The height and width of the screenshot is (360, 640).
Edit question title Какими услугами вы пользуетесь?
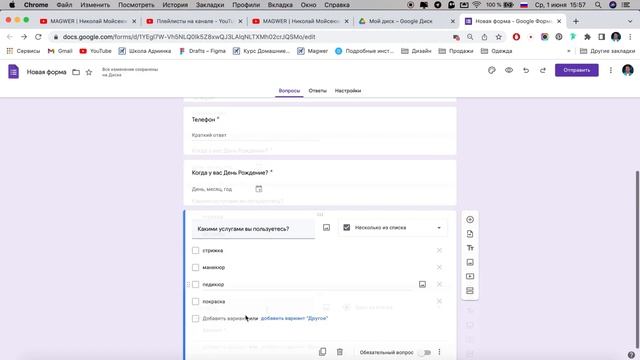(x=253, y=229)
